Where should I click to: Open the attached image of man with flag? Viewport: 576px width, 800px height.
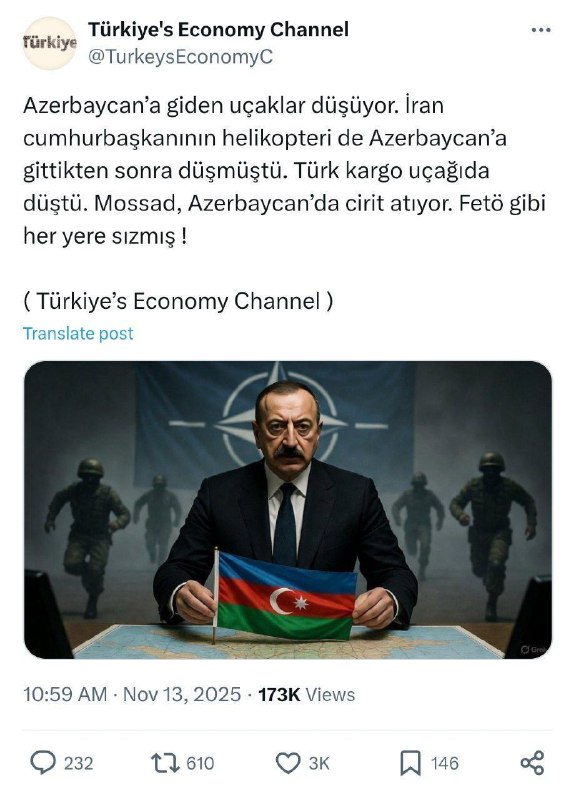288,510
